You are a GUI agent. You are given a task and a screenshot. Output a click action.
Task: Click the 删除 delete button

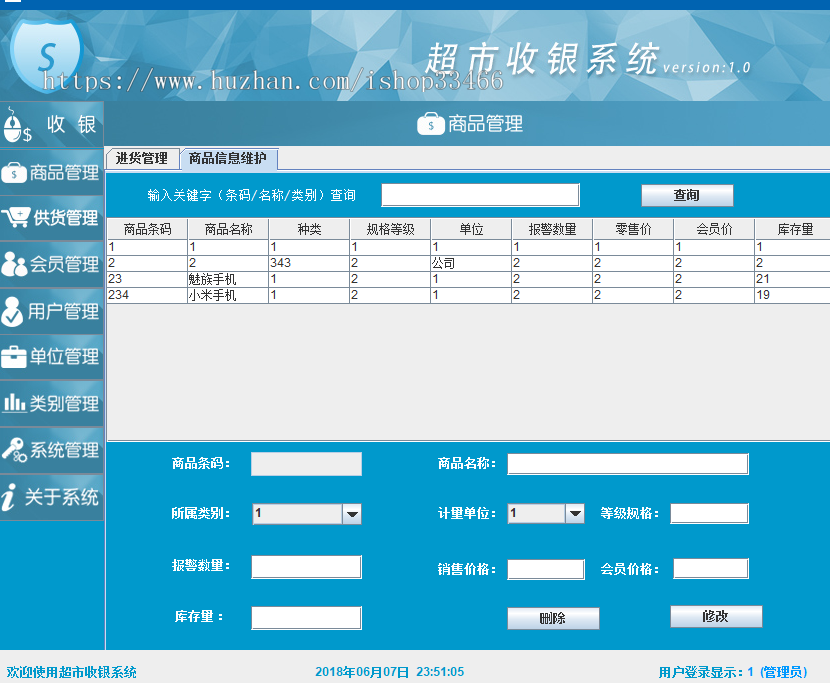(552, 618)
